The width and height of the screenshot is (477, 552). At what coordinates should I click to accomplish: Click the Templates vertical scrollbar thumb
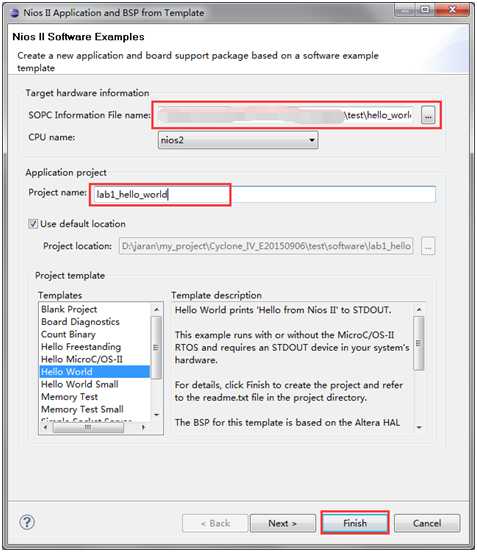pos(156,347)
